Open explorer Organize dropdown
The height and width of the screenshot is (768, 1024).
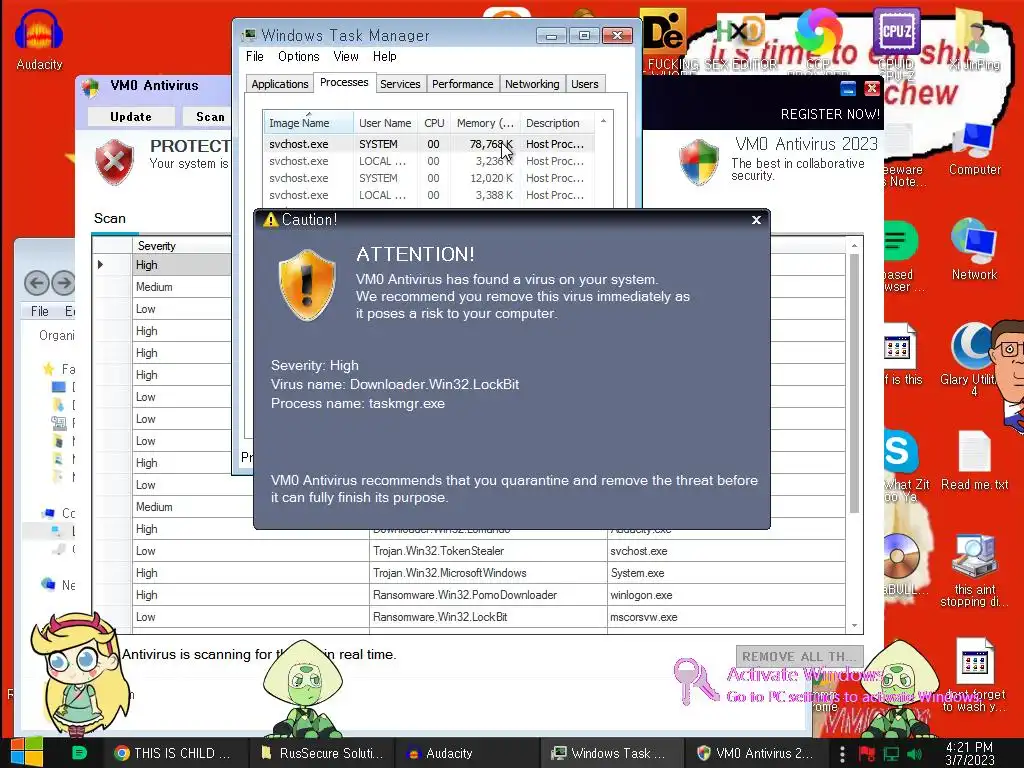click(57, 335)
